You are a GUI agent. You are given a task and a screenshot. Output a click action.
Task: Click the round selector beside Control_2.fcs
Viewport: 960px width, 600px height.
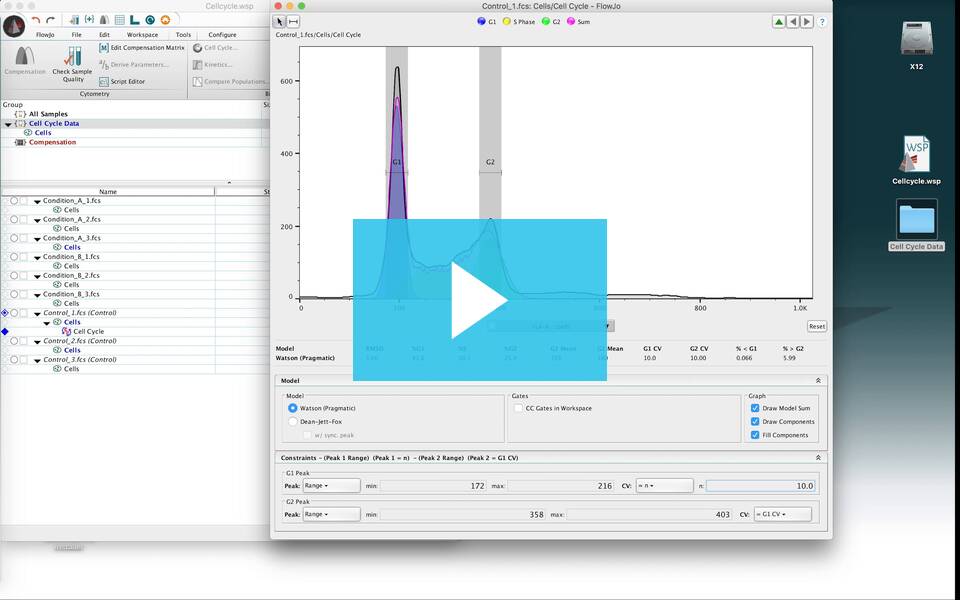[13, 341]
